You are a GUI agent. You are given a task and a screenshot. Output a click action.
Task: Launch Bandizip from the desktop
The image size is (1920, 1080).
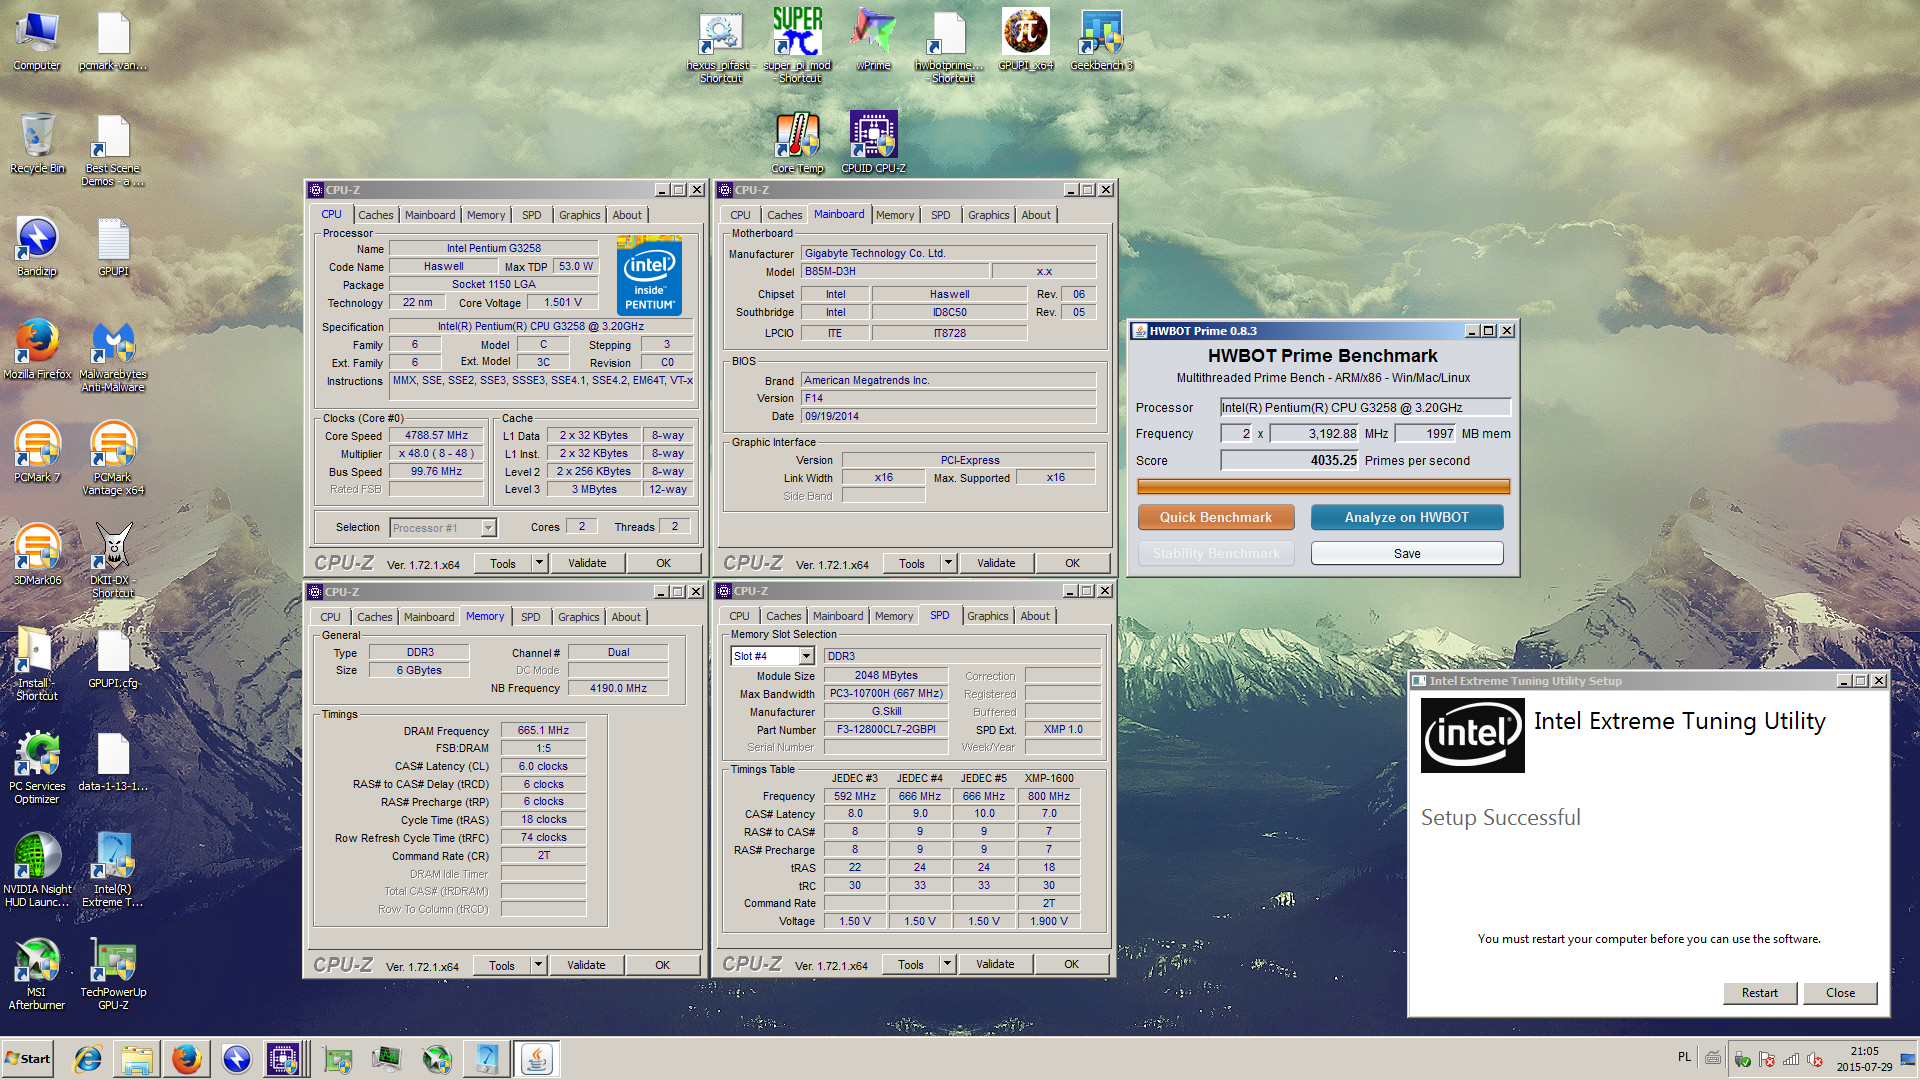click(x=37, y=246)
